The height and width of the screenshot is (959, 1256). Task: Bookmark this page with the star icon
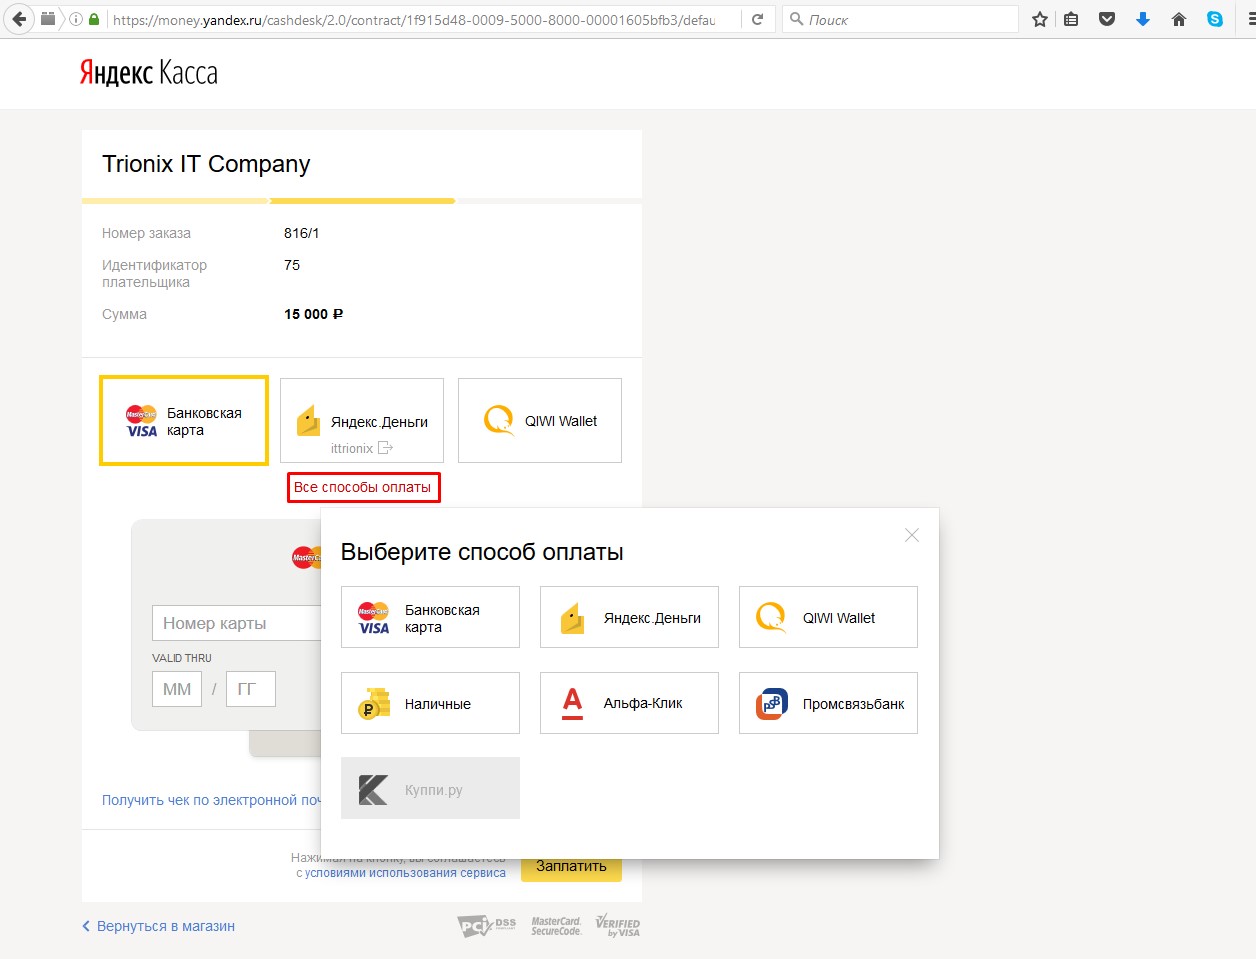pyautogui.click(x=1040, y=19)
